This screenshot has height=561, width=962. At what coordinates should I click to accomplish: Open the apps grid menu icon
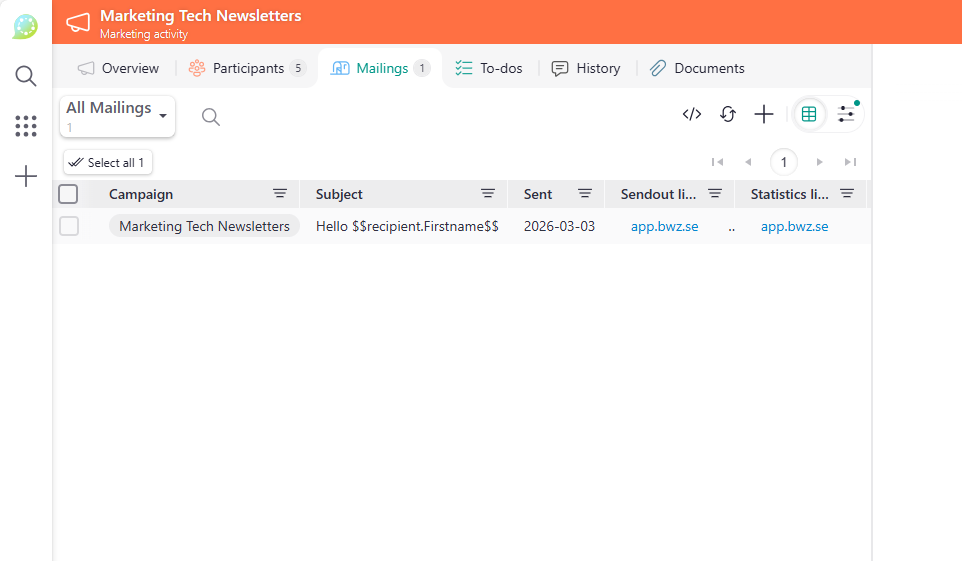pyautogui.click(x=26, y=126)
